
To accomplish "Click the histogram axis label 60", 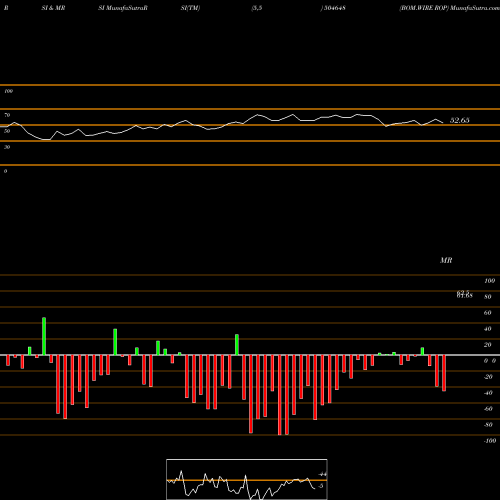I will click(487, 313).
